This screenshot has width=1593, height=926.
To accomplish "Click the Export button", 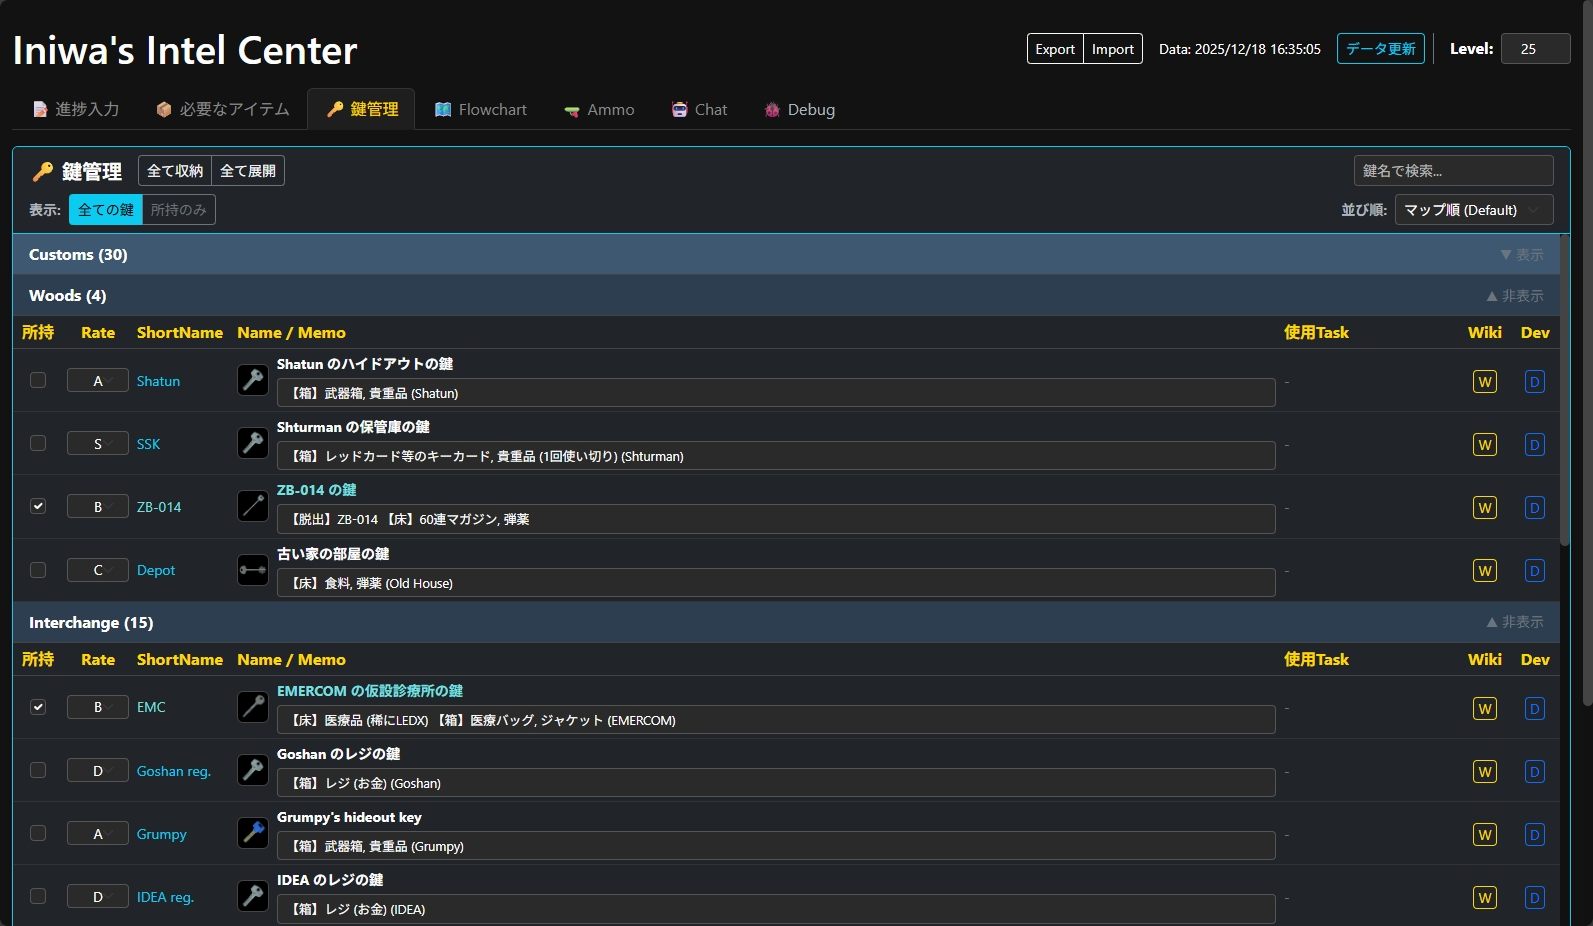I will pos(1054,49).
